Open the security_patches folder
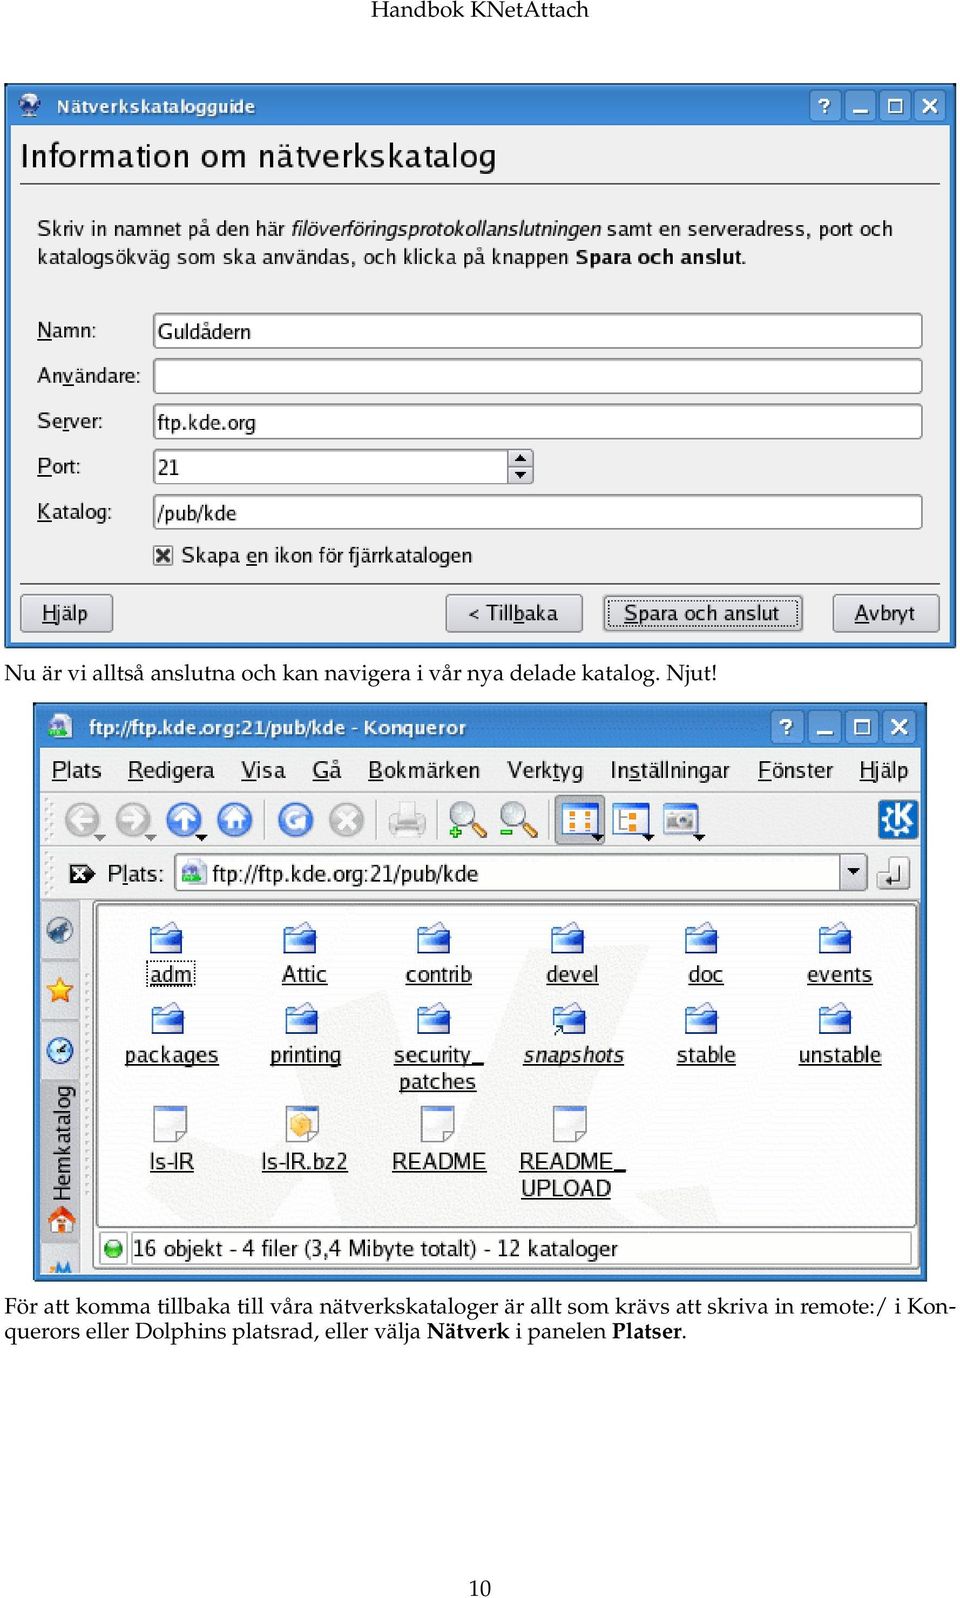 (x=437, y=1049)
